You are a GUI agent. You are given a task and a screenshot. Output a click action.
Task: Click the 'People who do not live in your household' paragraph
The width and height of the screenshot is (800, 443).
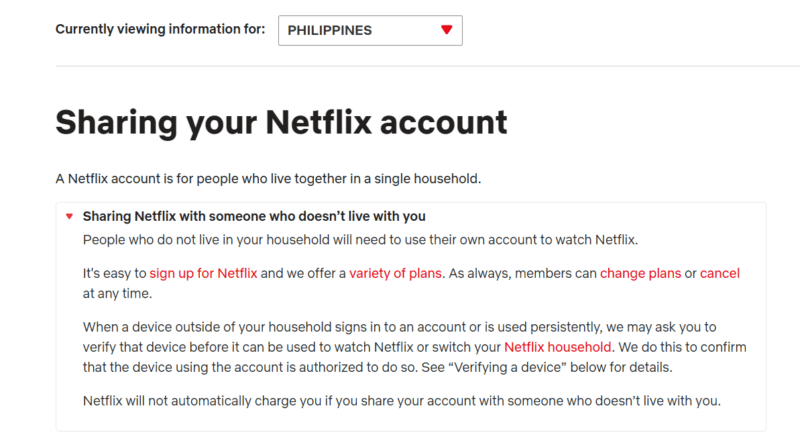coord(359,240)
